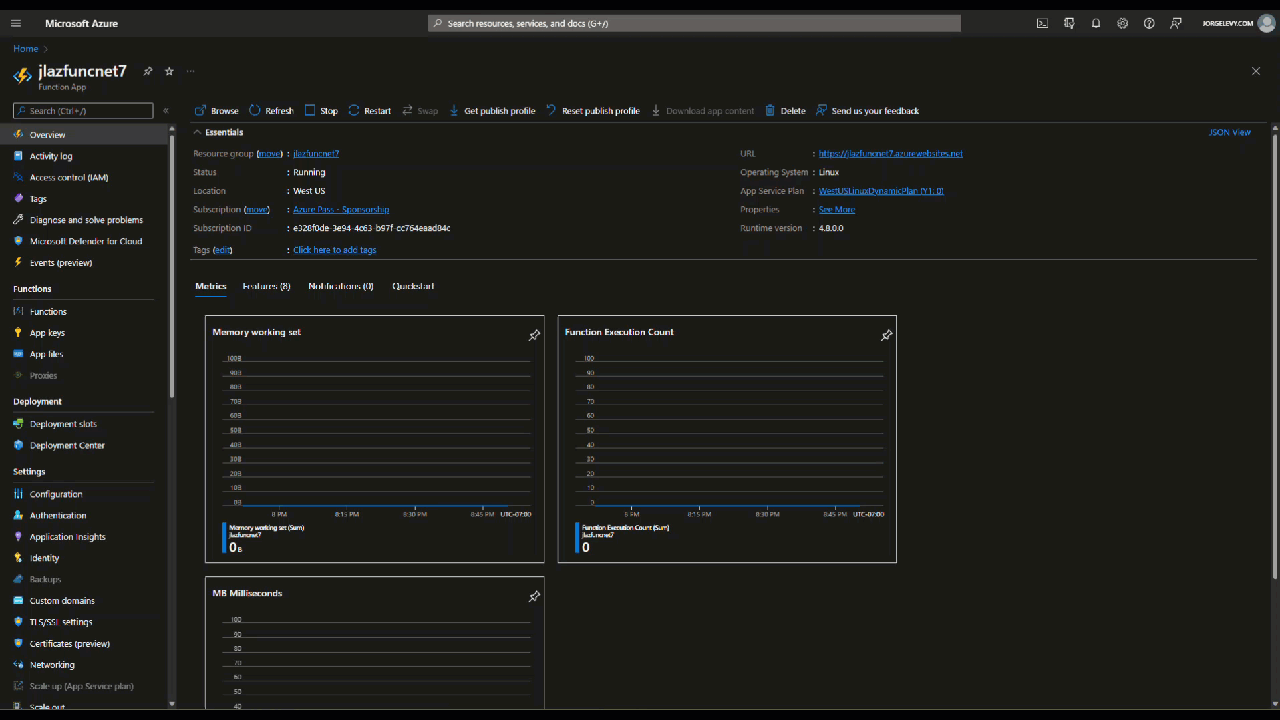1280x720 pixels.
Task: Open Cloud Shell from the top bar
Action: tap(1042, 23)
